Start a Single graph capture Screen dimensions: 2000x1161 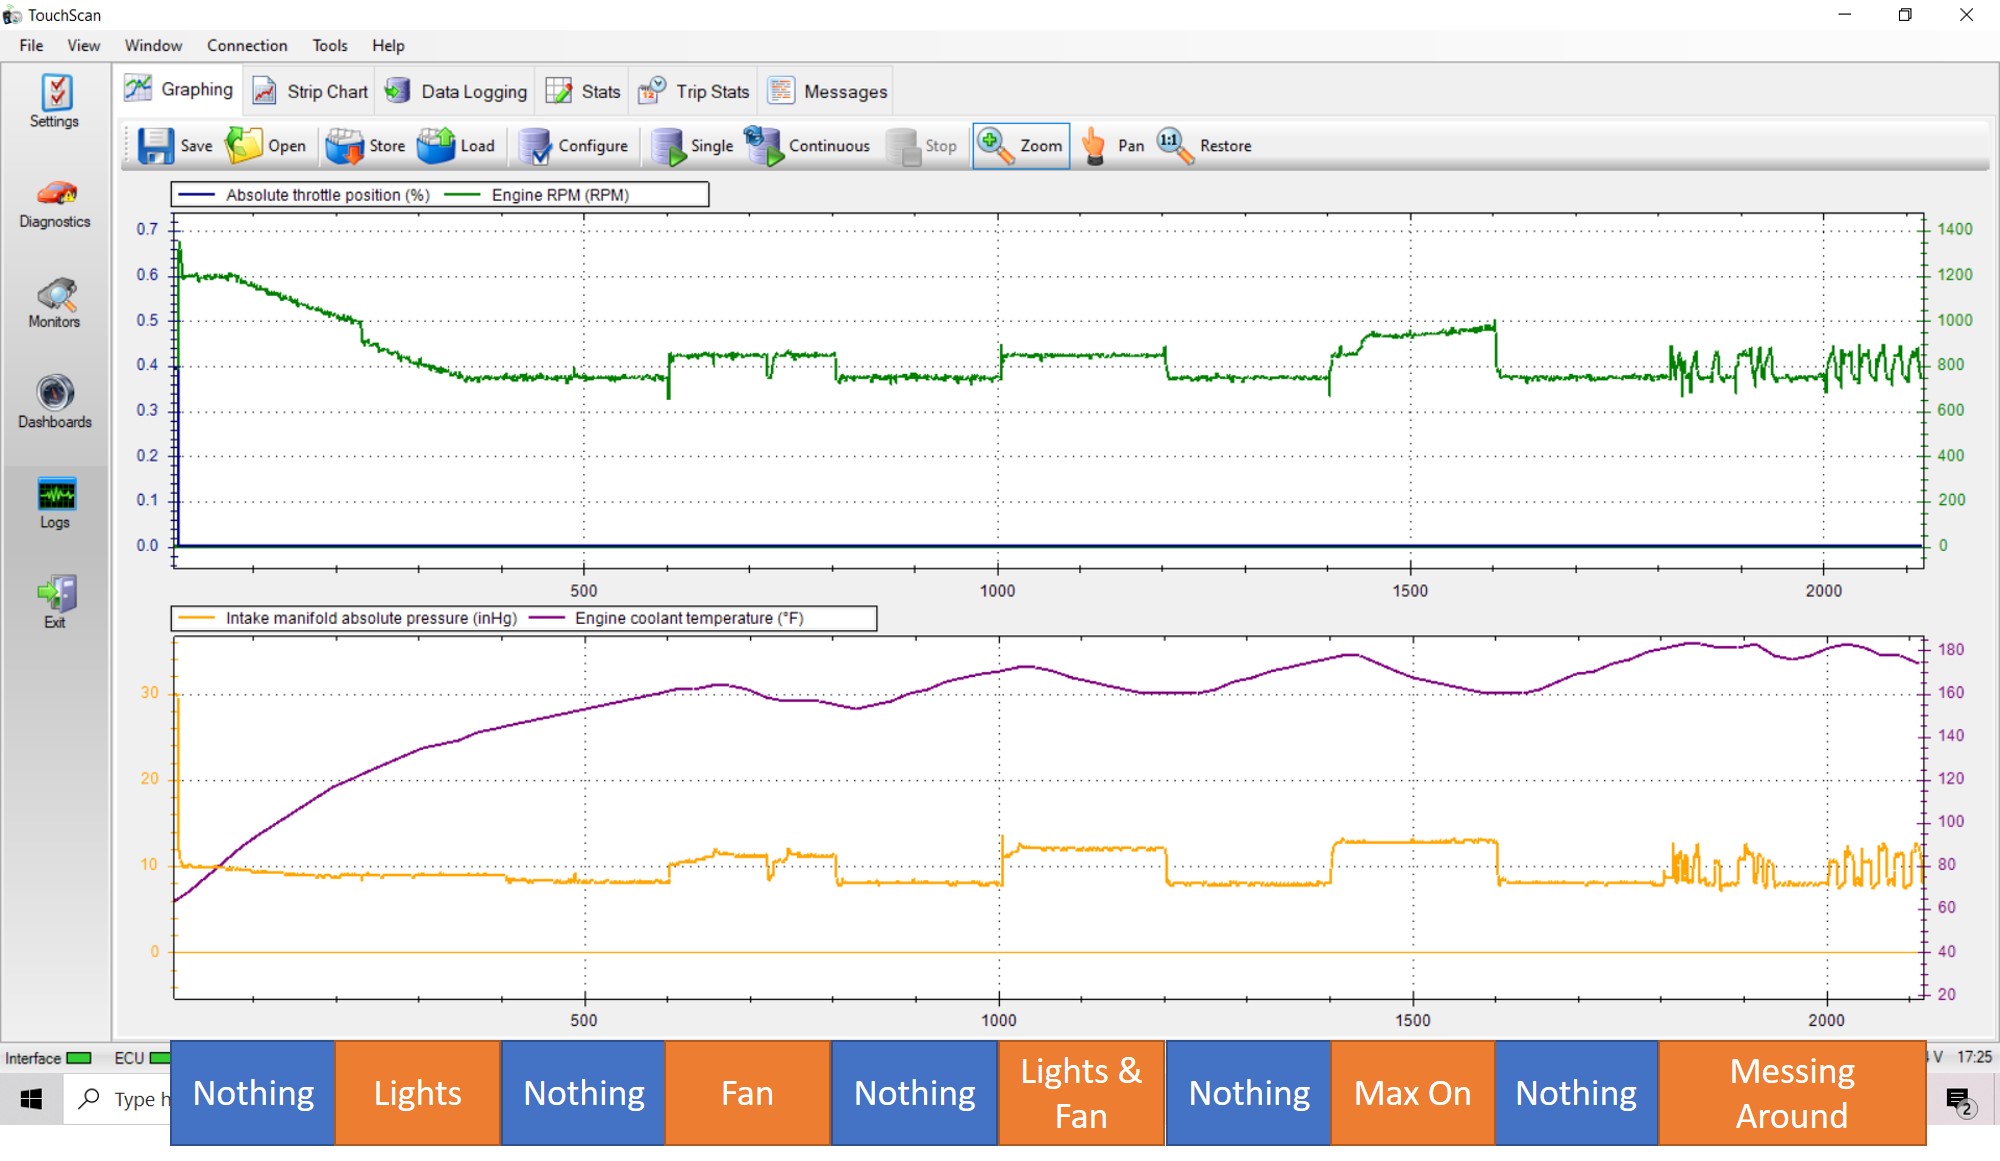[x=692, y=146]
